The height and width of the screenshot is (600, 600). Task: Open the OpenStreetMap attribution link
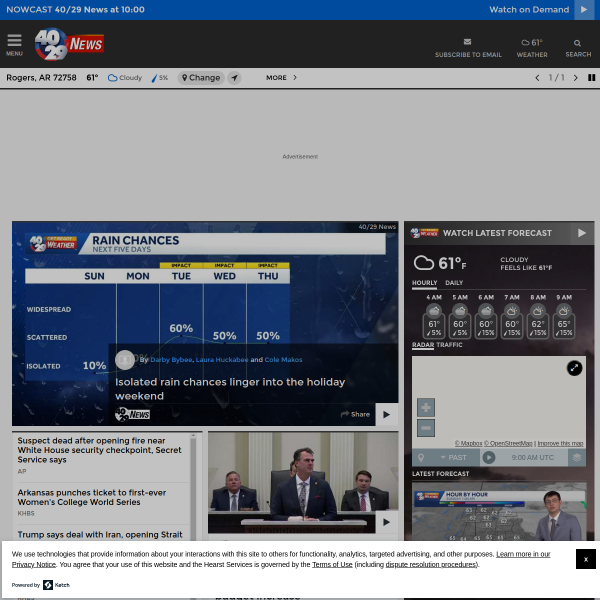click(x=508, y=443)
